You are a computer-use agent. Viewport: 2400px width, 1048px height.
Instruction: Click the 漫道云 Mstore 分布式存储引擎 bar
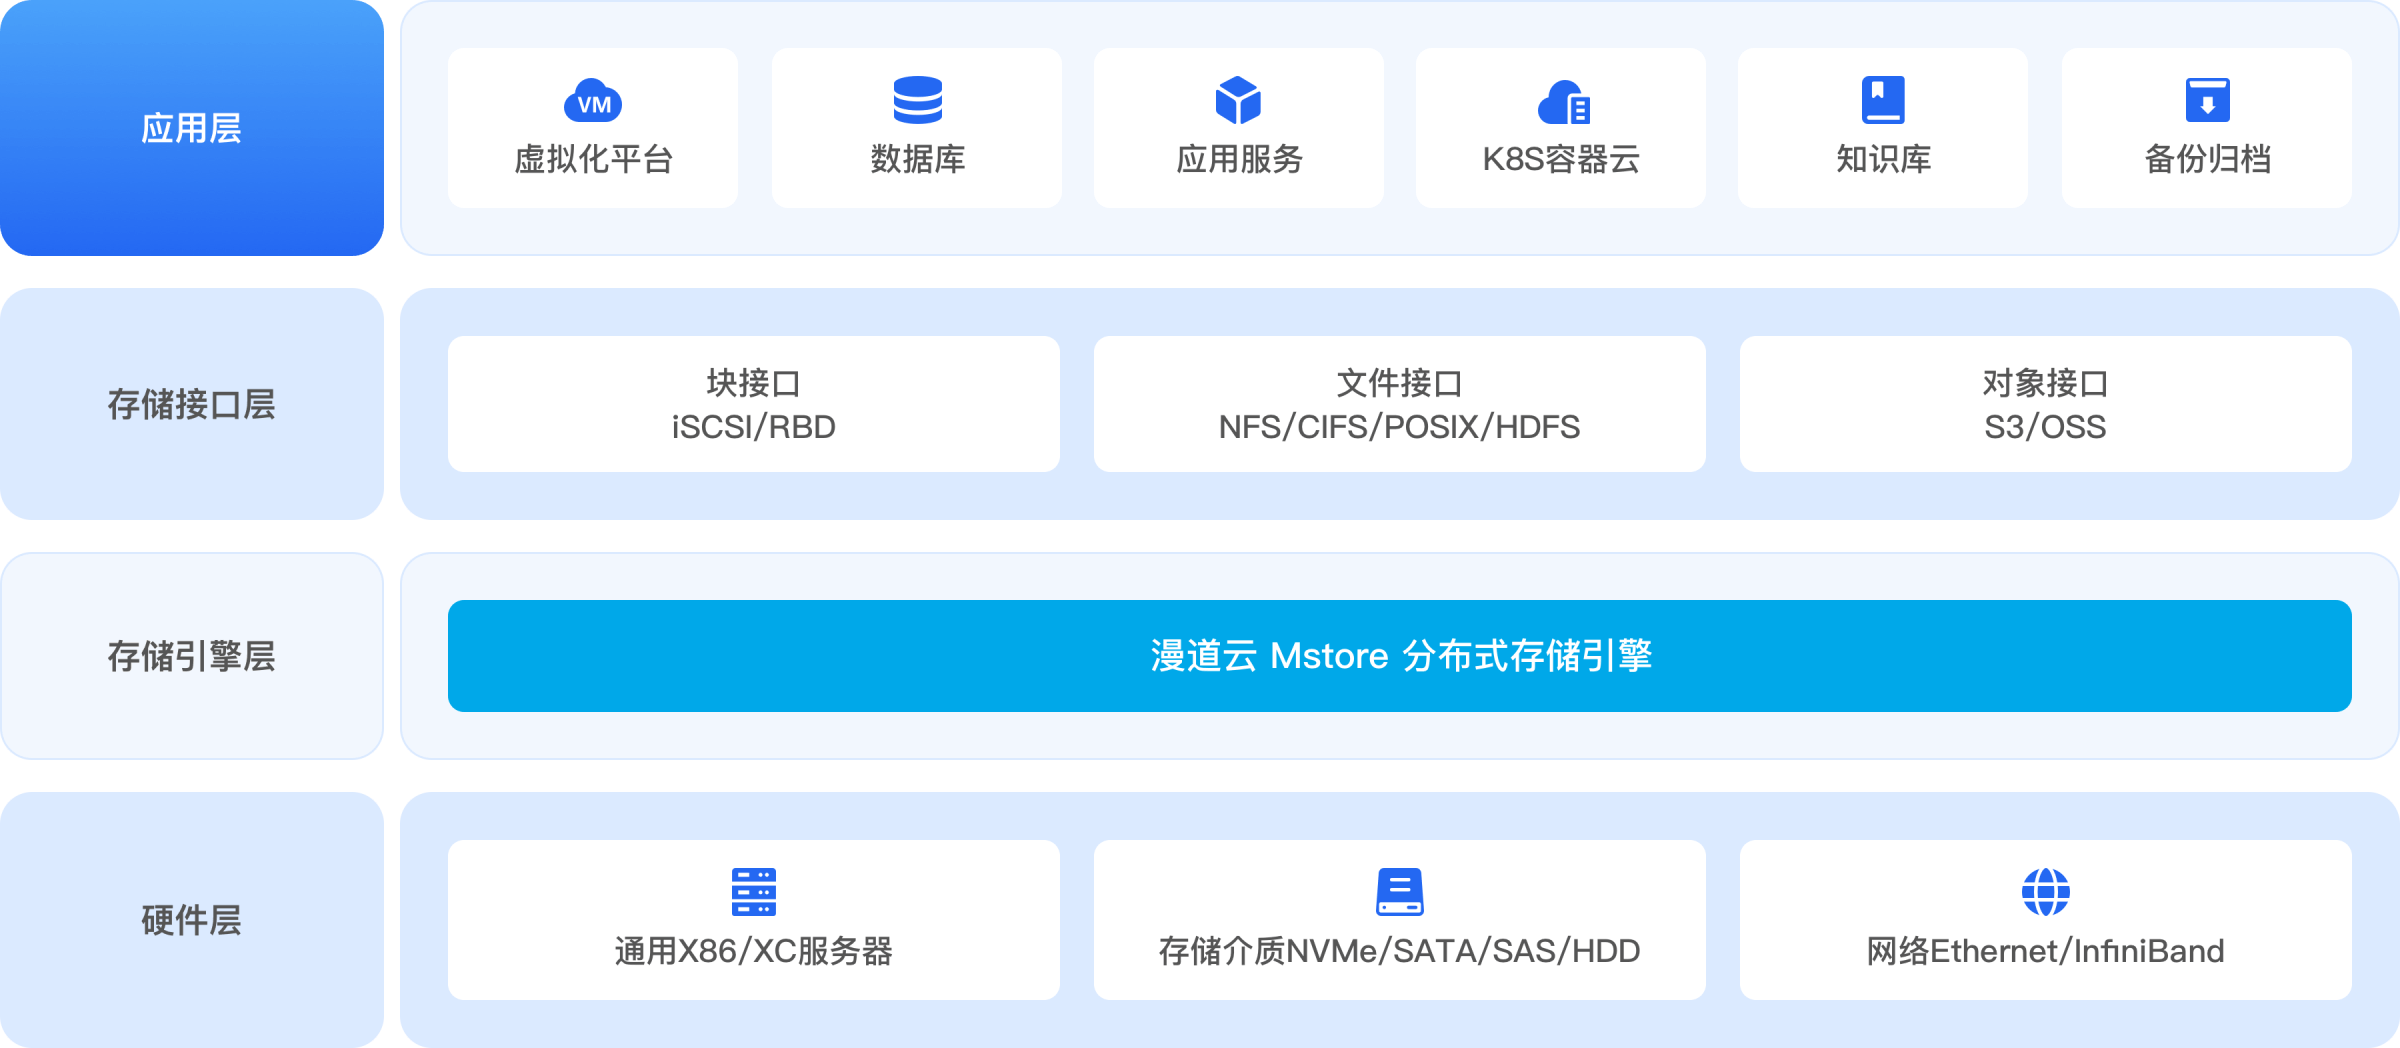(x=1399, y=656)
